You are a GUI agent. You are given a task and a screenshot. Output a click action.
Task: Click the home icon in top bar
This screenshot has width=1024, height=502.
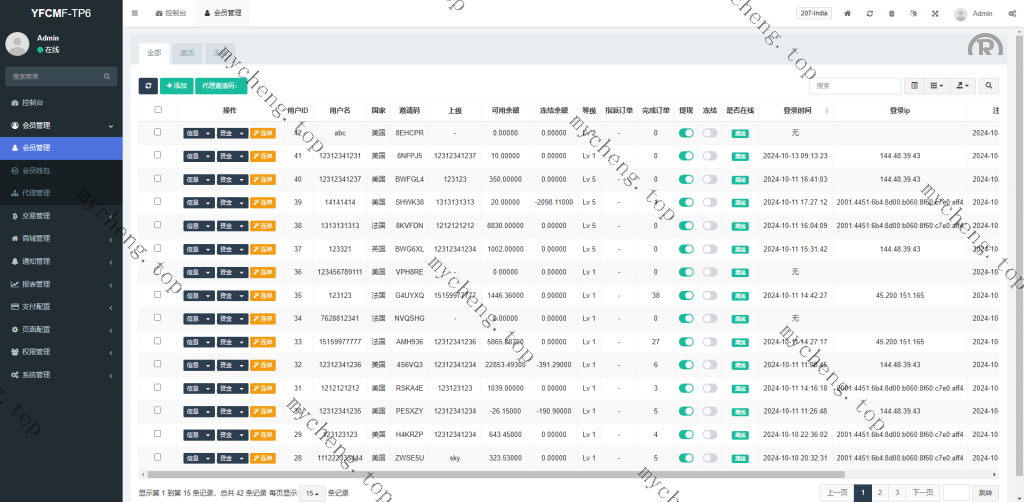[x=848, y=14]
